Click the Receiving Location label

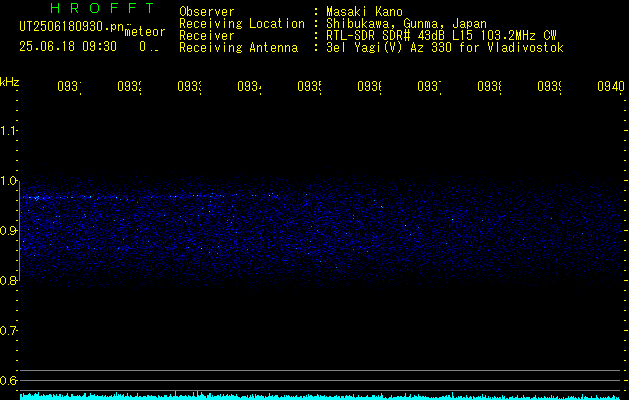(242, 24)
